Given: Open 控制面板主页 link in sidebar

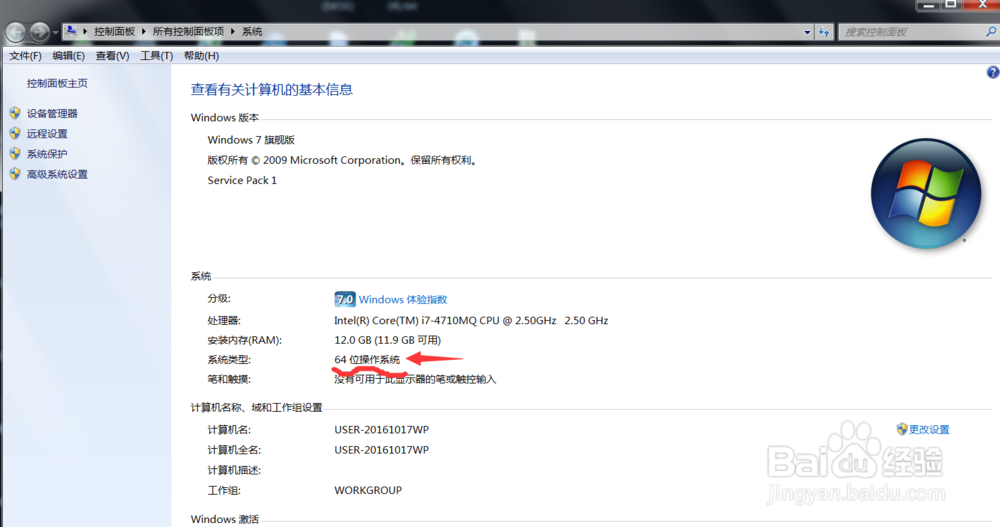Looking at the screenshot, I should pyautogui.click(x=57, y=84).
